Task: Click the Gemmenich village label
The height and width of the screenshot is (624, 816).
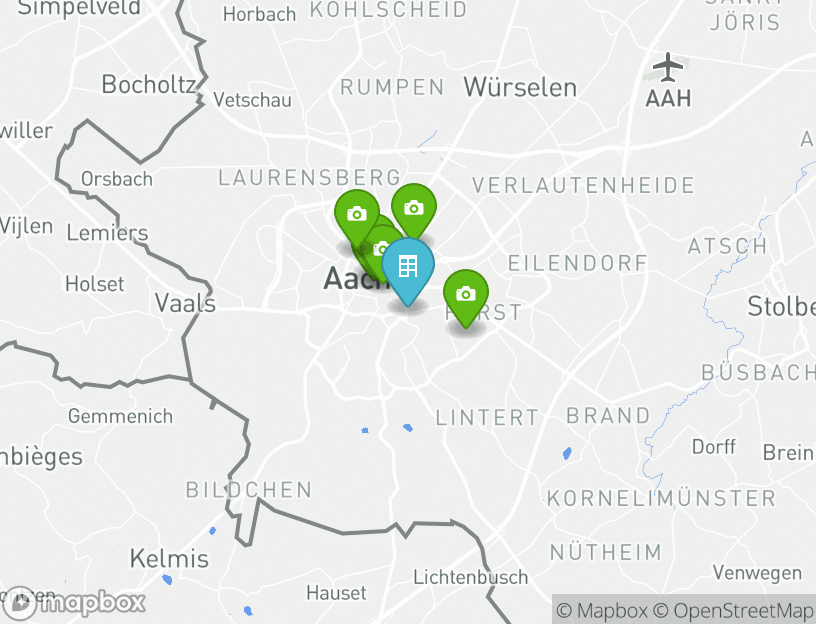Action: [120, 416]
